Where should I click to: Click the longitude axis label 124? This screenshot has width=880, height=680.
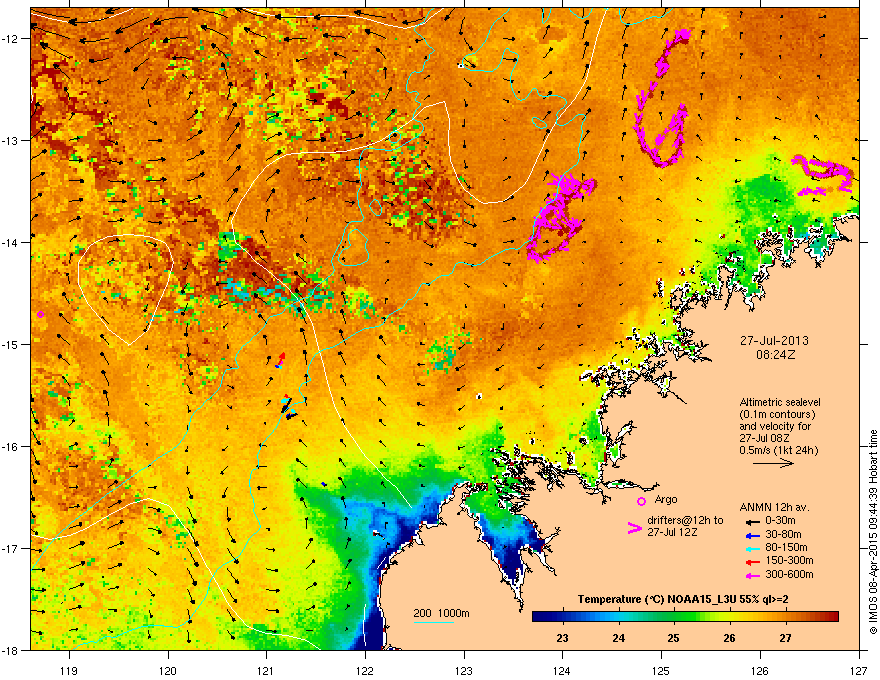[x=562, y=670]
